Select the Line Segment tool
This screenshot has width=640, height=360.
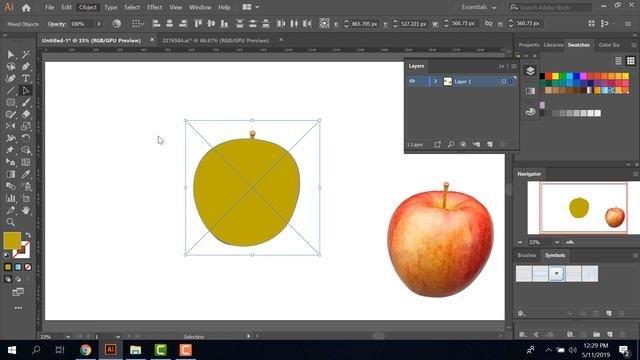pos(11,90)
